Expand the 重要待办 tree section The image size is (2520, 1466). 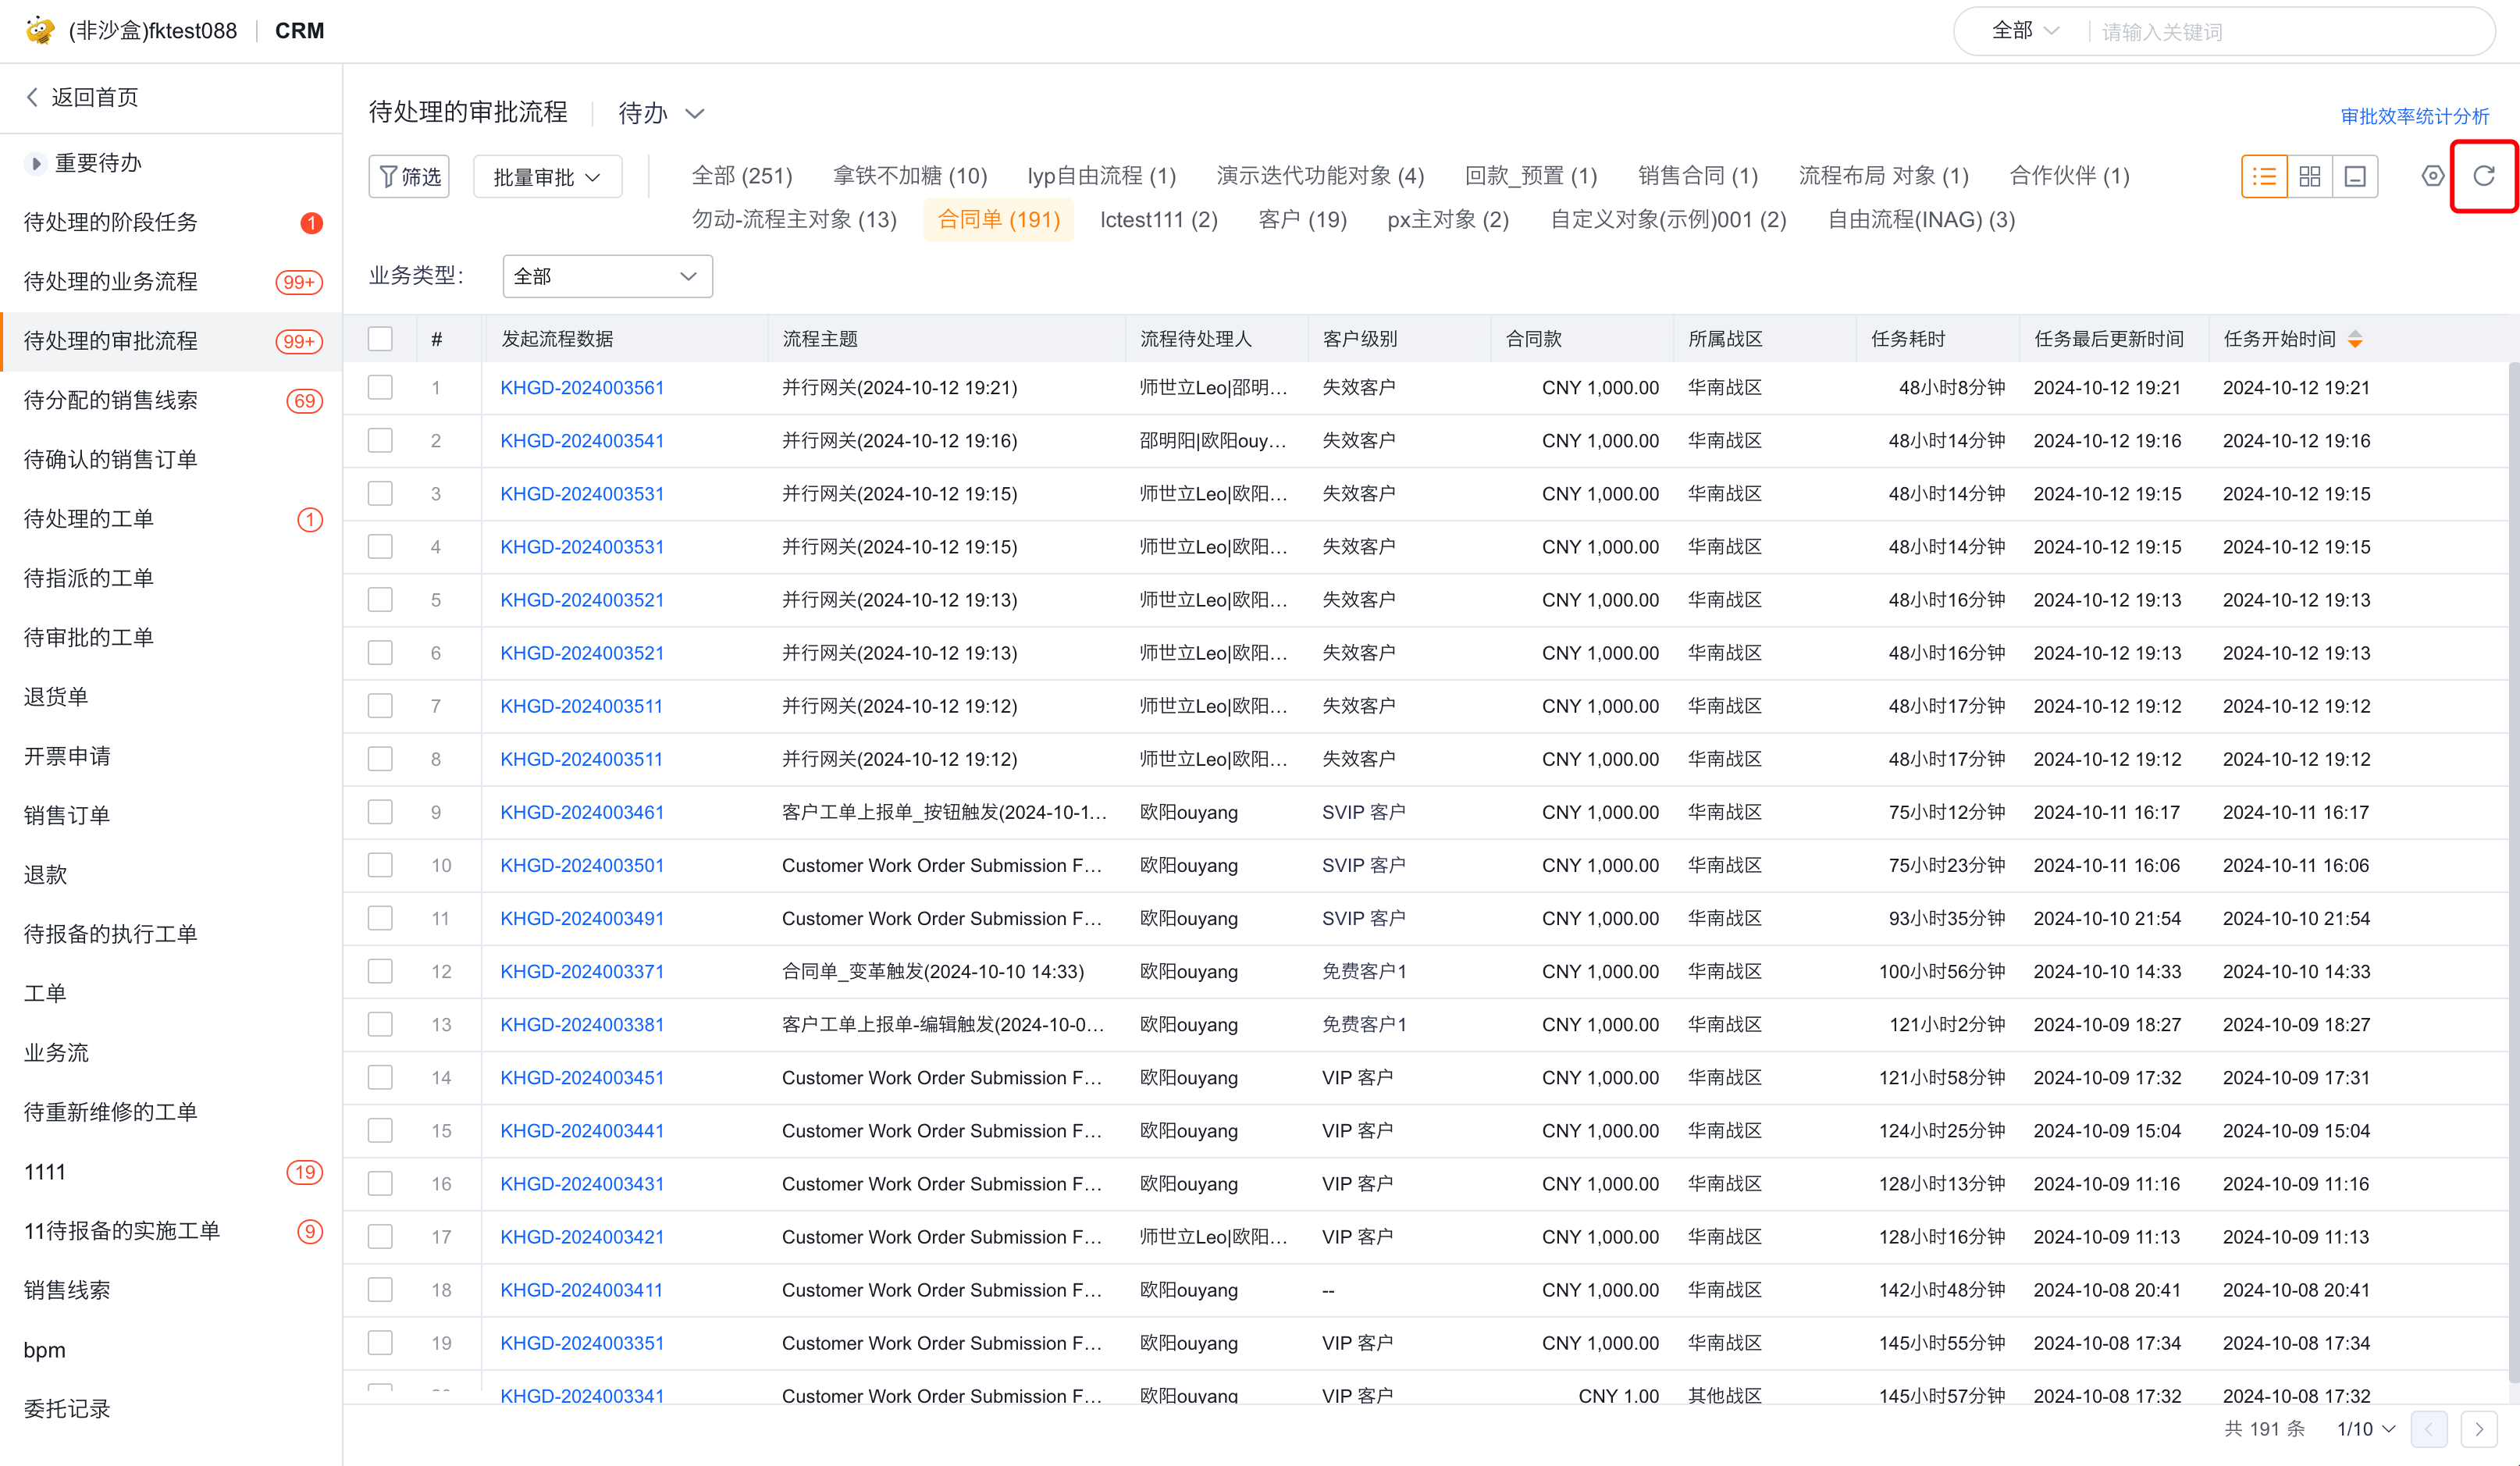coord(36,163)
